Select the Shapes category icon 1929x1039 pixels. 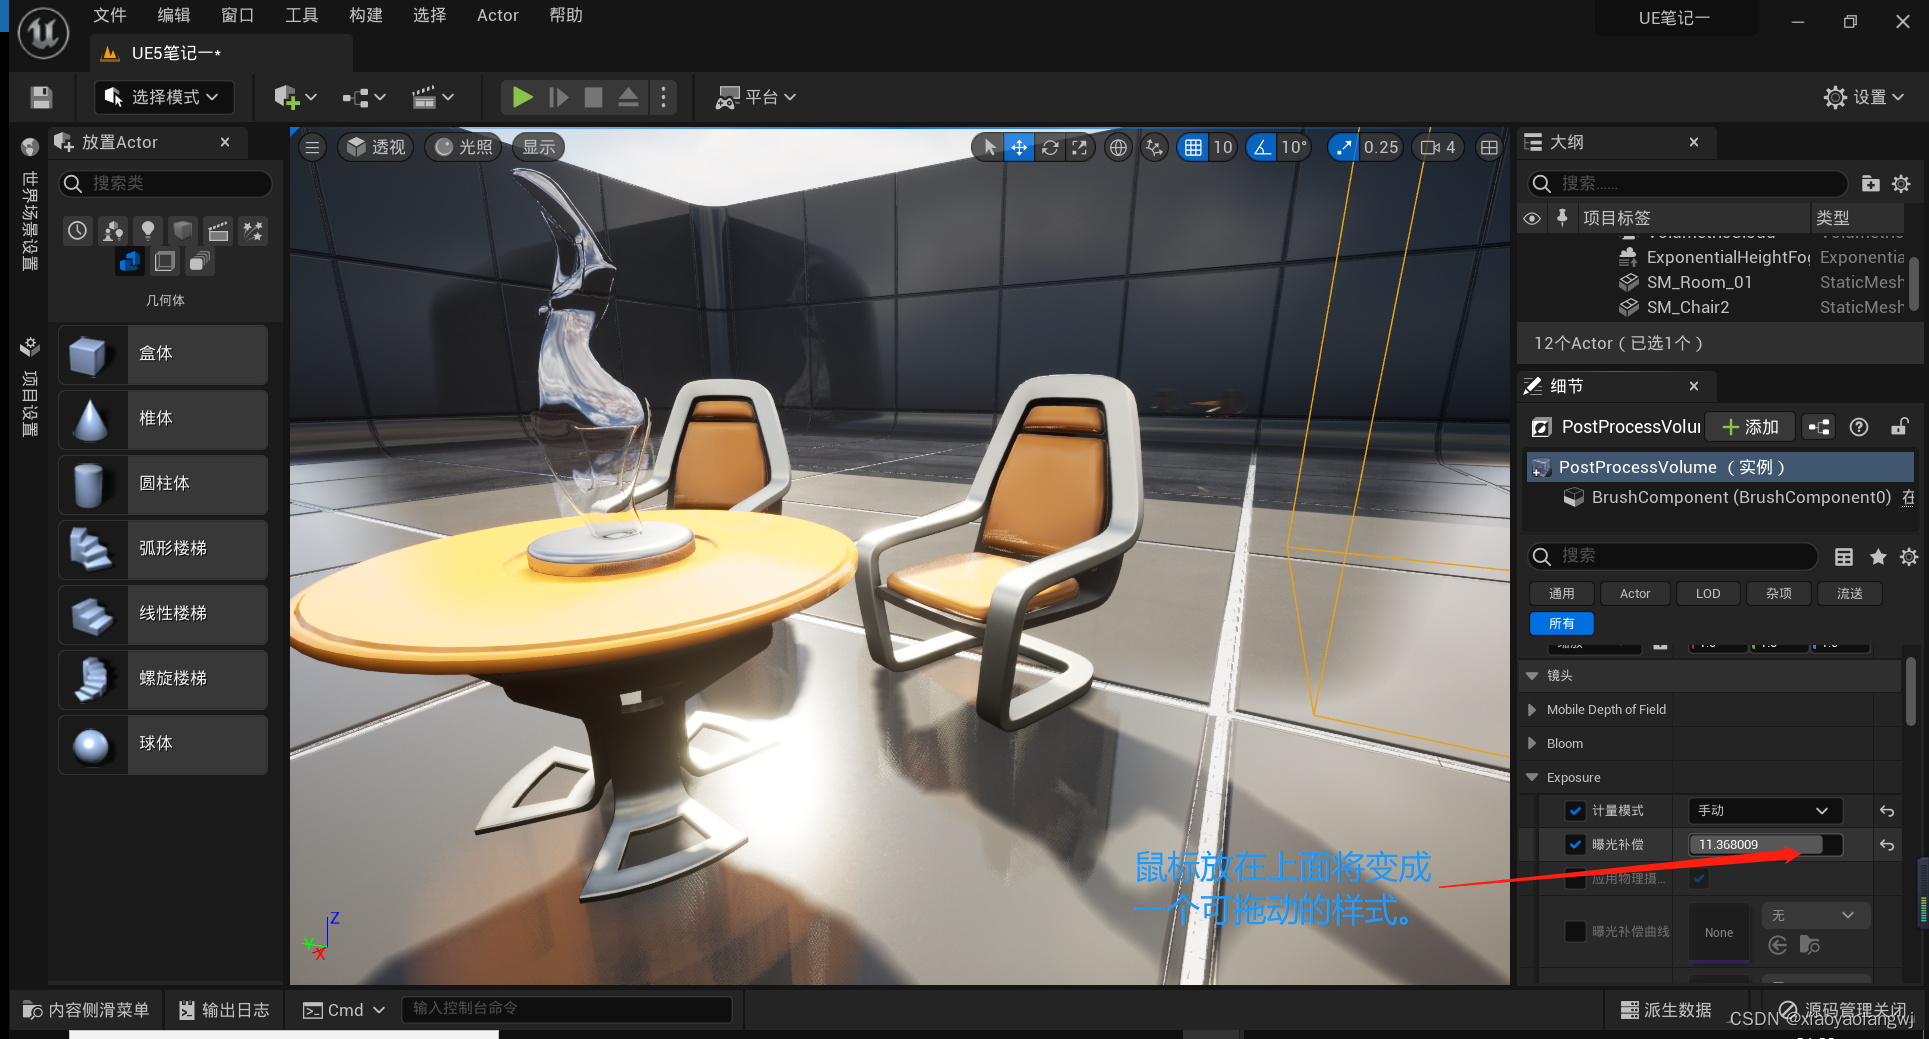pyautogui.click(x=183, y=231)
